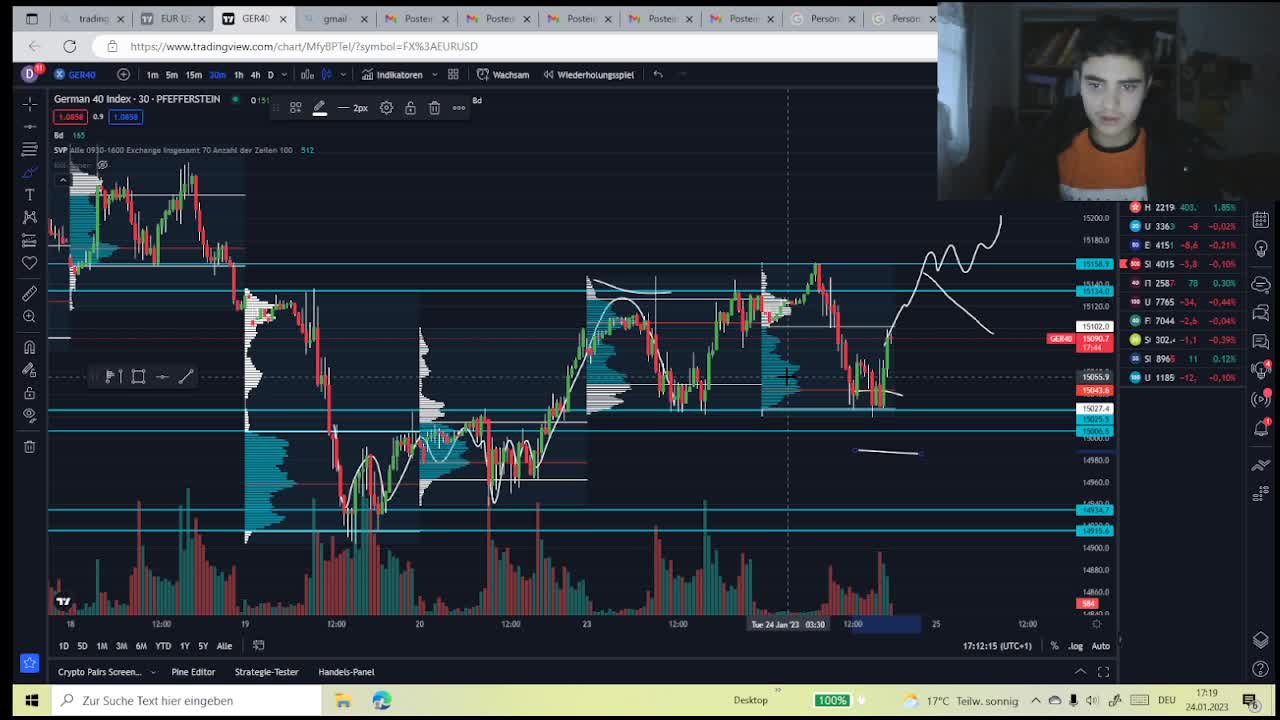Show hidden tray icons chevron
The image size is (1280, 720).
pyautogui.click(x=1035, y=700)
